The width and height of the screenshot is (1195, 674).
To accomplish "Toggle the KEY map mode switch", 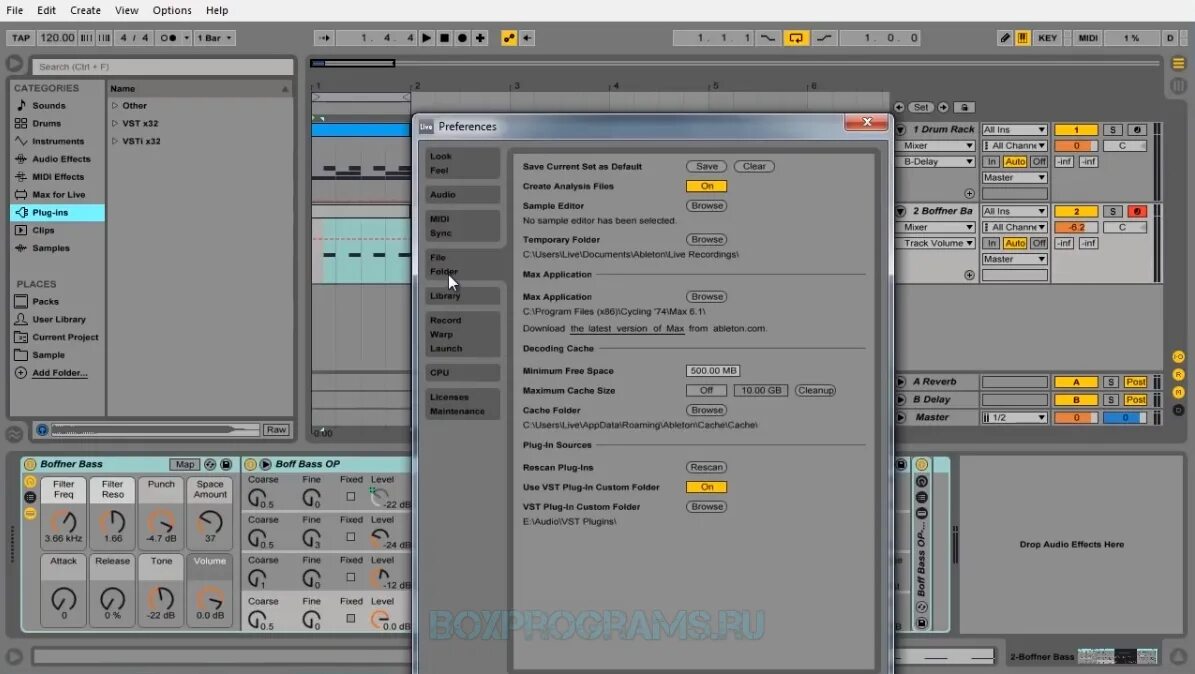I will coord(1047,37).
